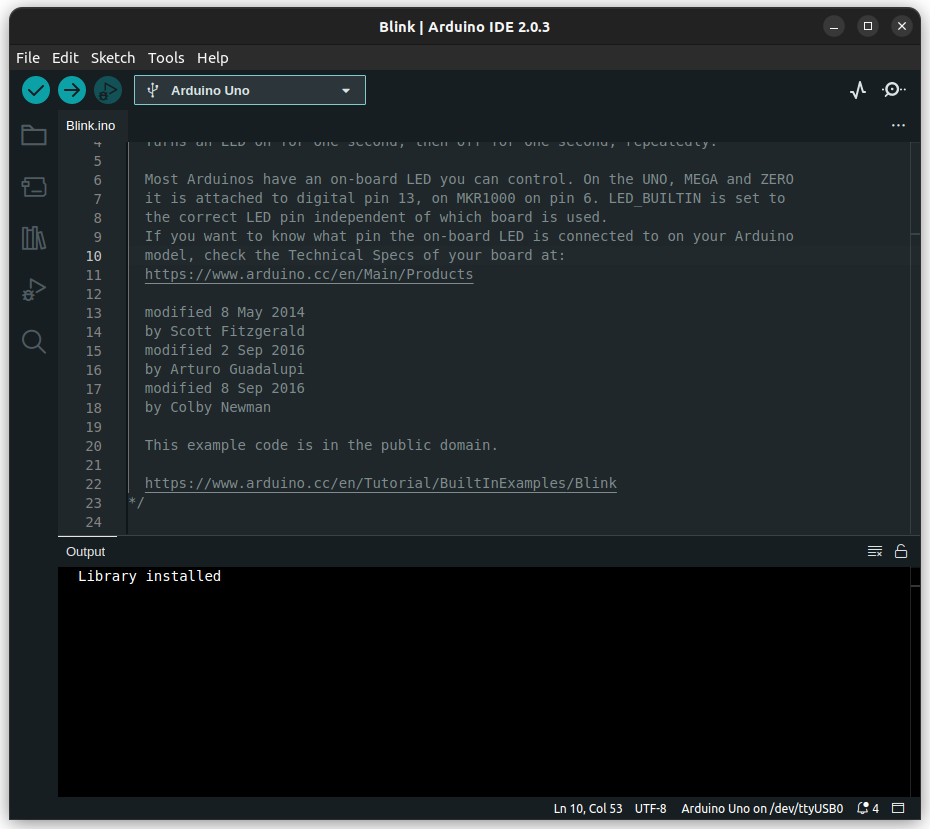Click the line starting 'Most Arduinos have'
Screen dimensions: 930x829
pos(469,179)
